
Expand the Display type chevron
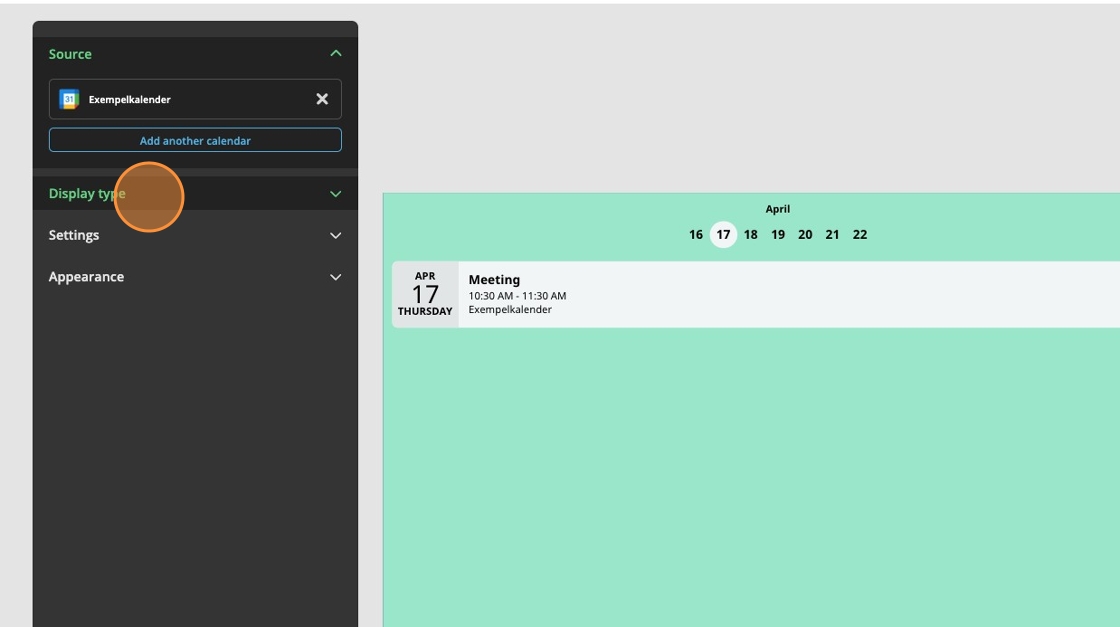pos(336,194)
